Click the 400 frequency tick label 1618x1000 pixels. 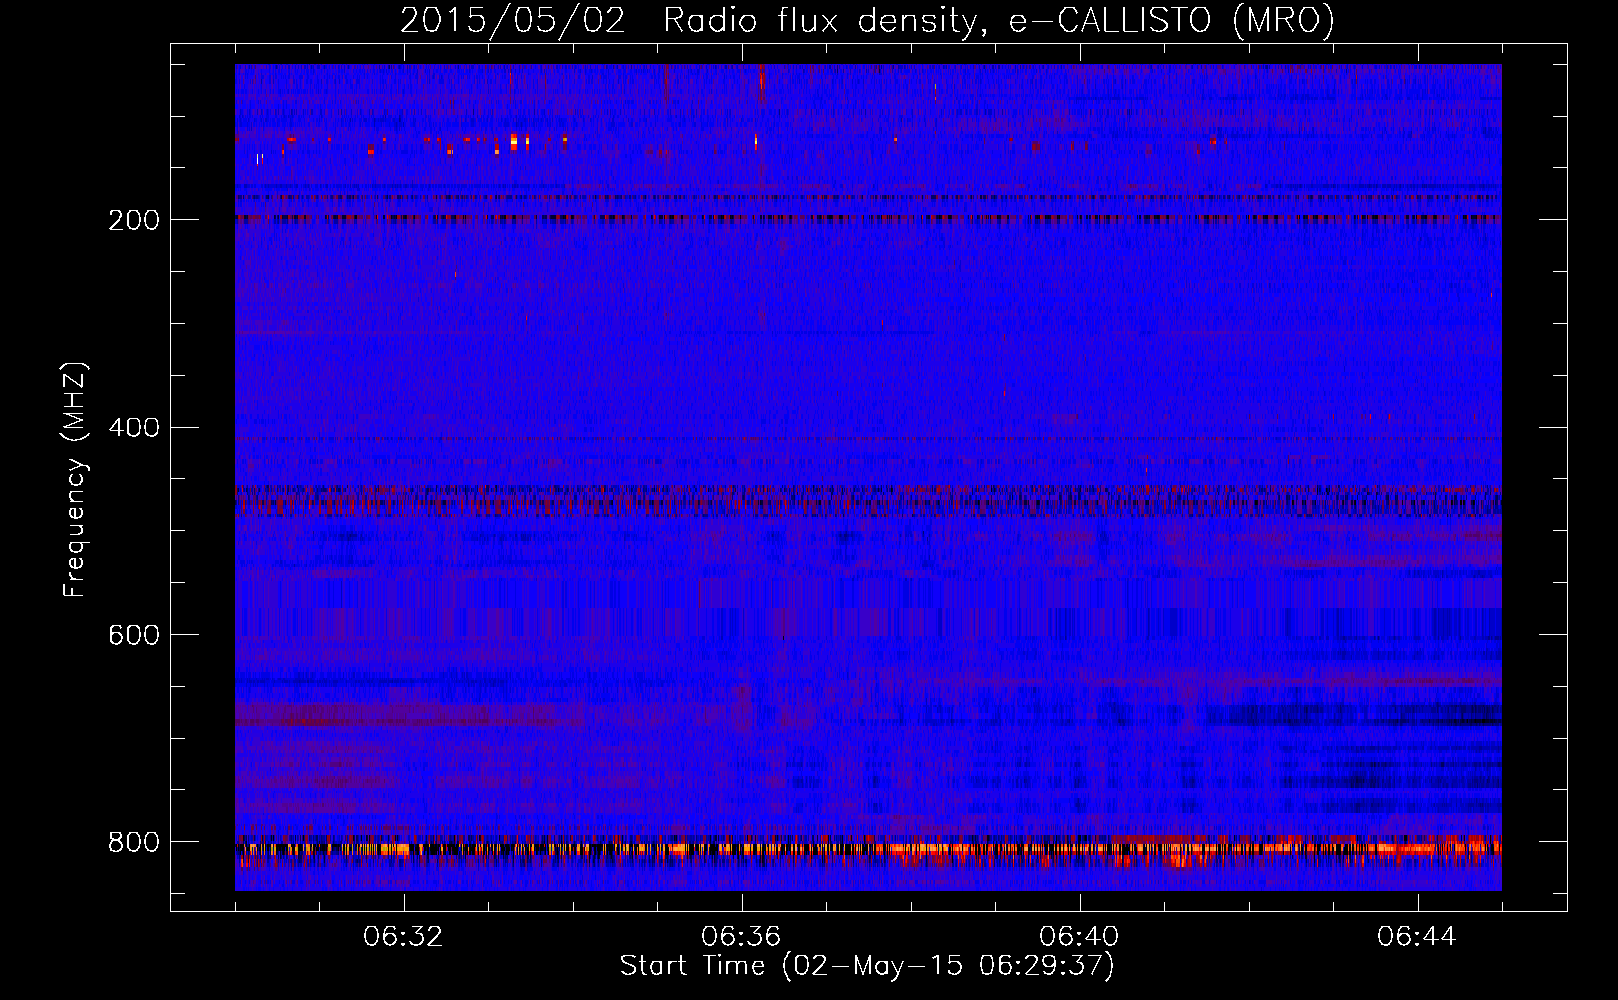pyautogui.click(x=134, y=428)
